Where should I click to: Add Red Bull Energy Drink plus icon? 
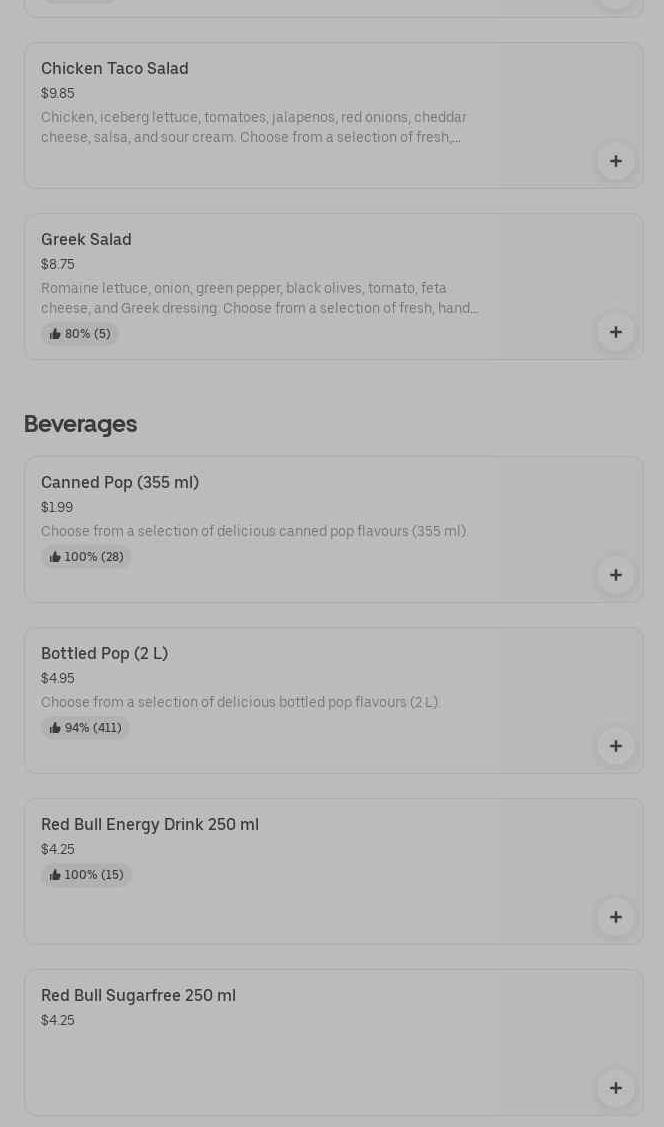(x=615, y=917)
